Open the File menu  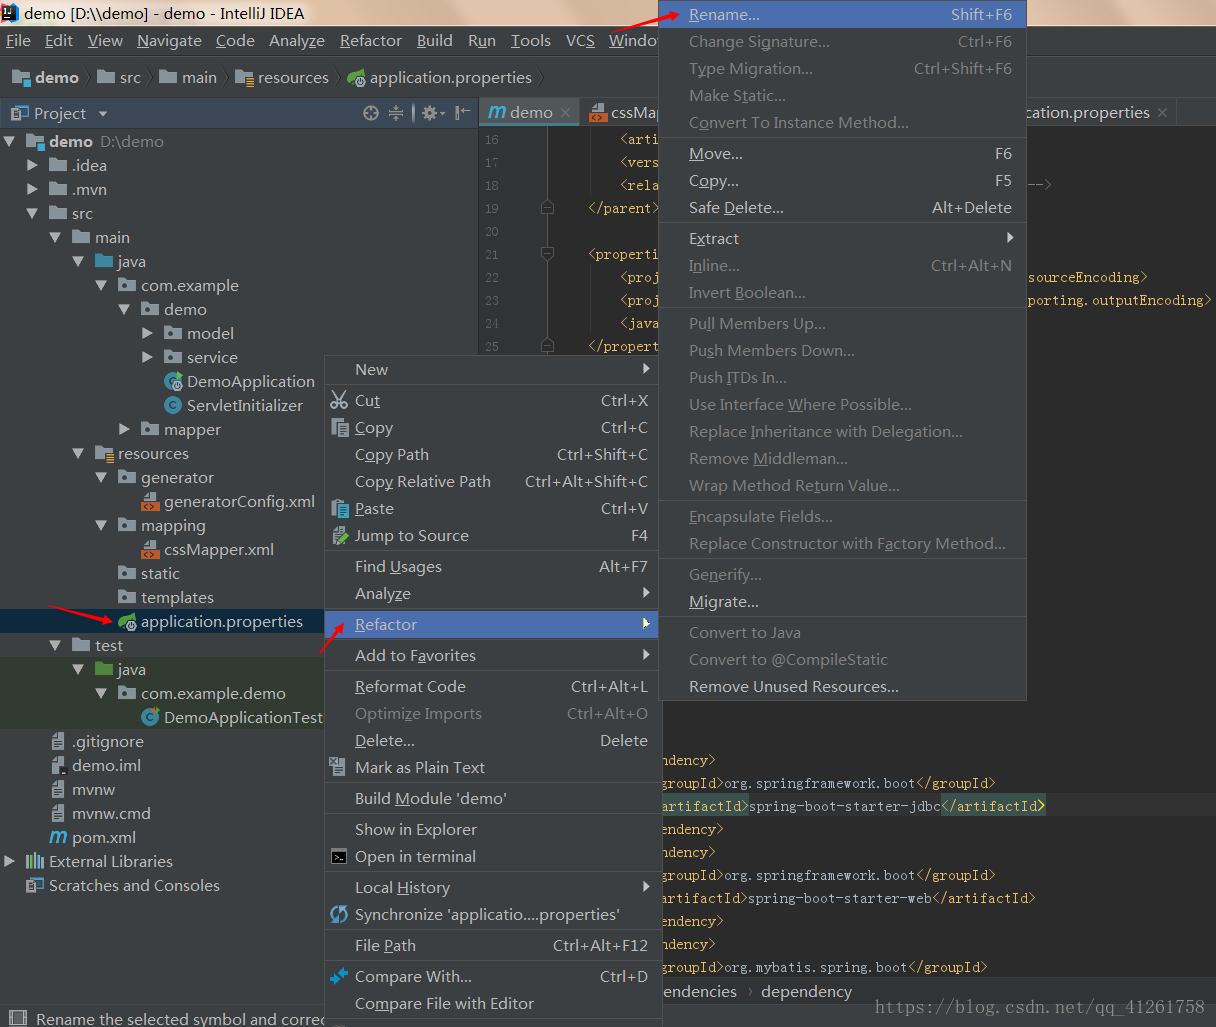click(18, 41)
